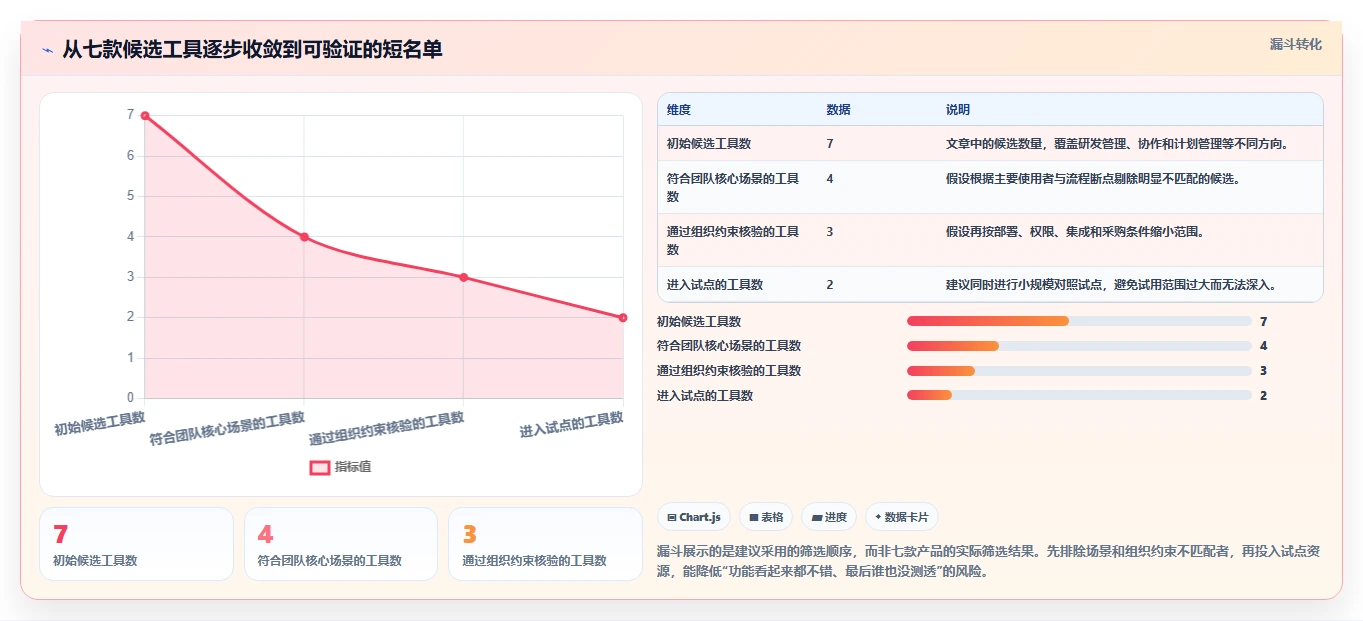The height and width of the screenshot is (621, 1363).
Task: Click the 指标值 legend label
Action: (353, 467)
